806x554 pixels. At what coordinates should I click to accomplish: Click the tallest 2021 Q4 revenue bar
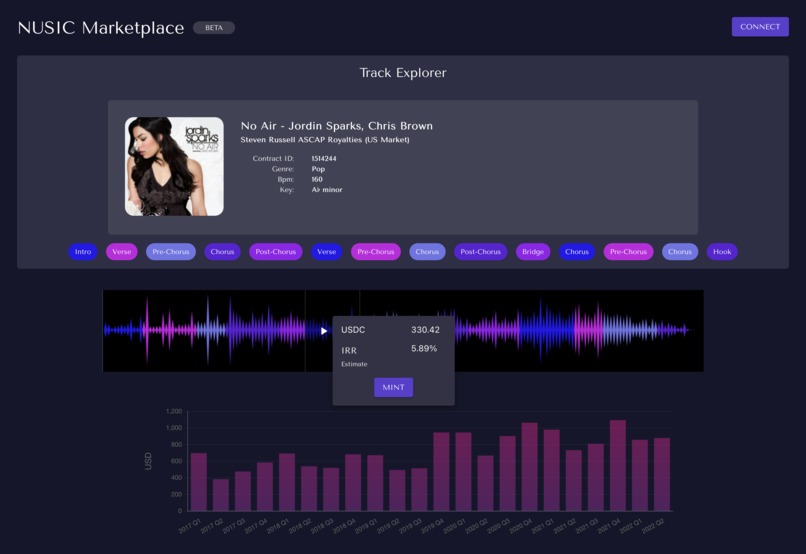(x=618, y=466)
